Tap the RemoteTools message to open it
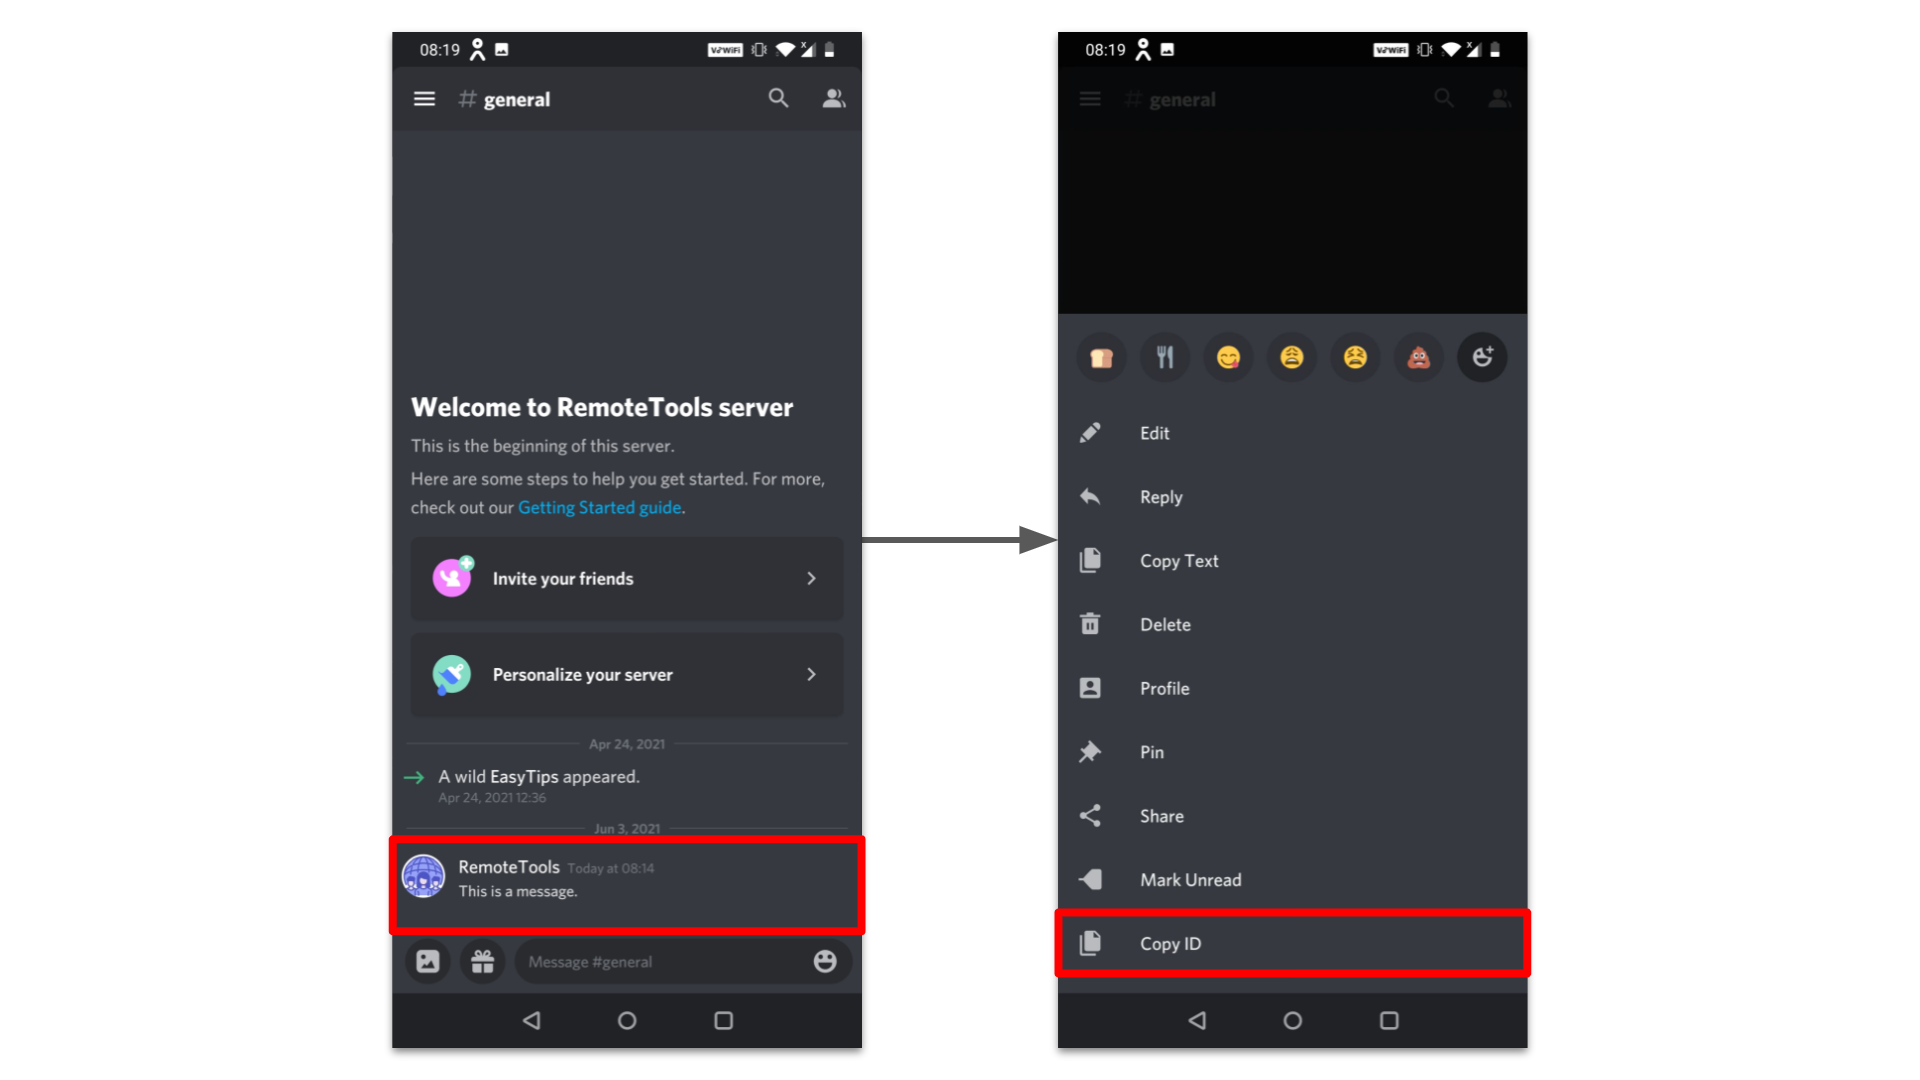The image size is (1920, 1080). pyautogui.click(x=629, y=878)
